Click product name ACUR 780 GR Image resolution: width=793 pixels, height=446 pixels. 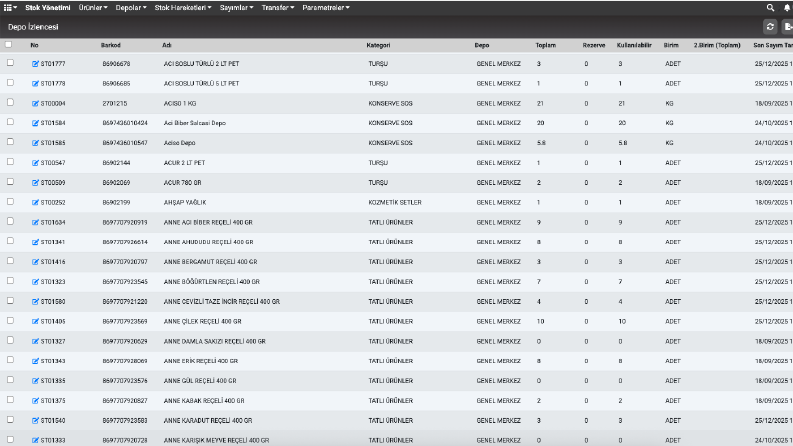tap(182, 183)
